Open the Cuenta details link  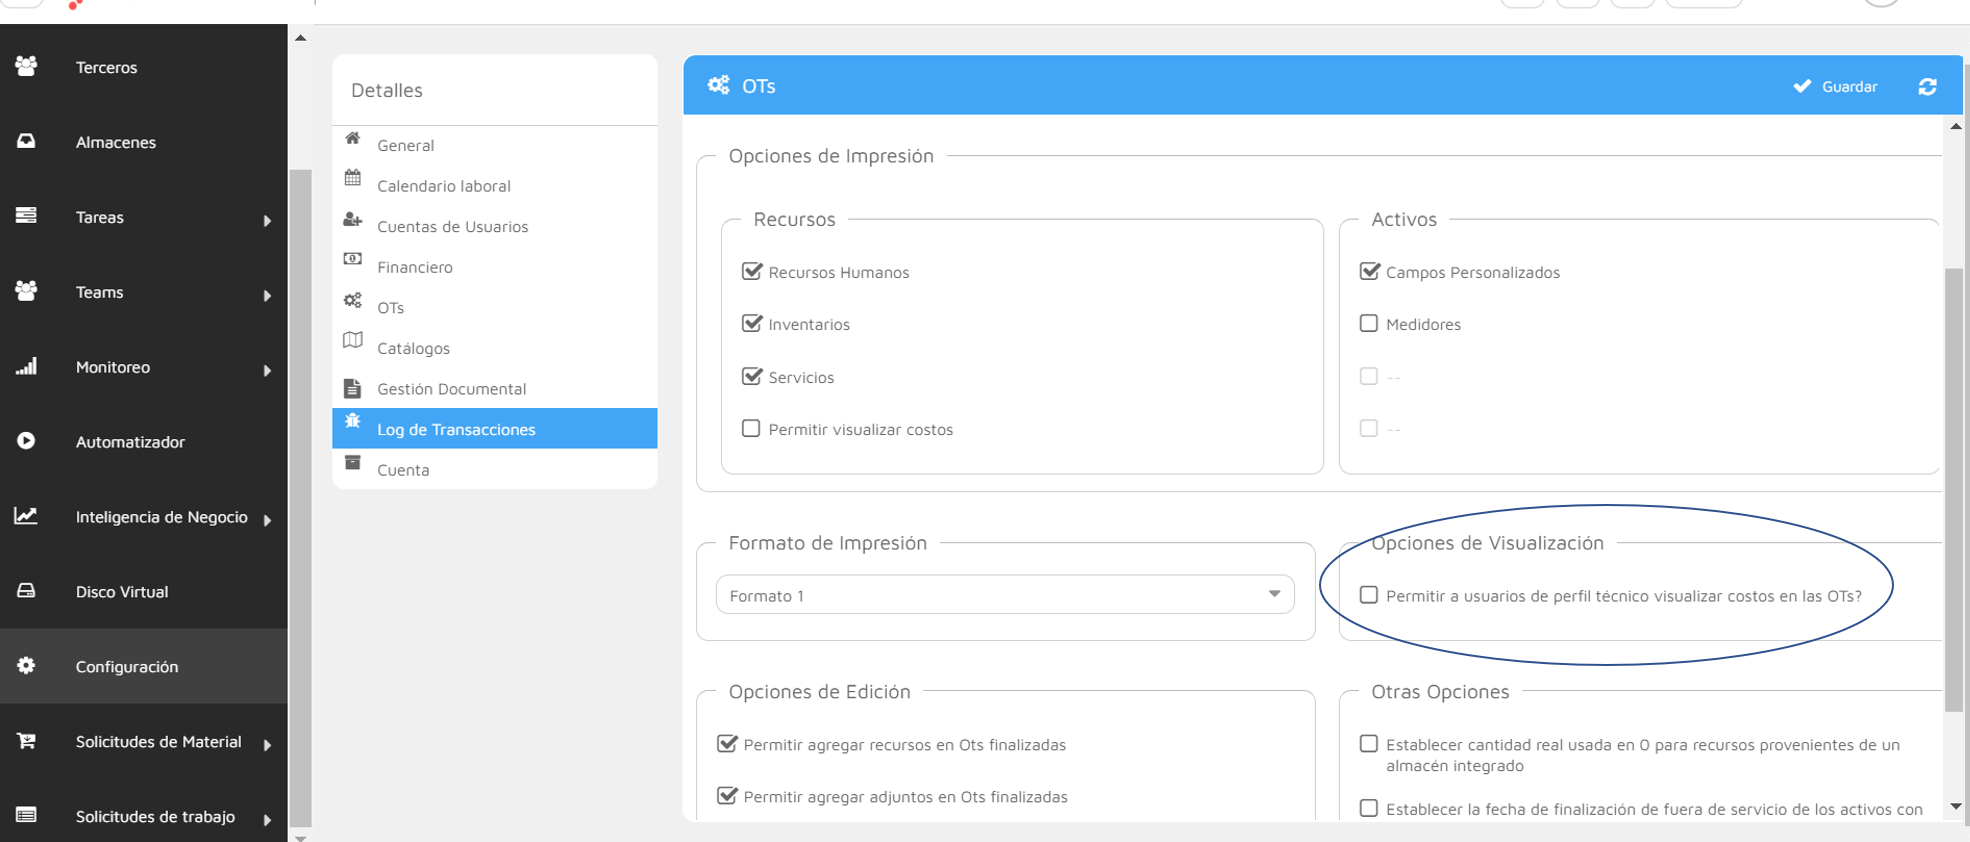[403, 470]
